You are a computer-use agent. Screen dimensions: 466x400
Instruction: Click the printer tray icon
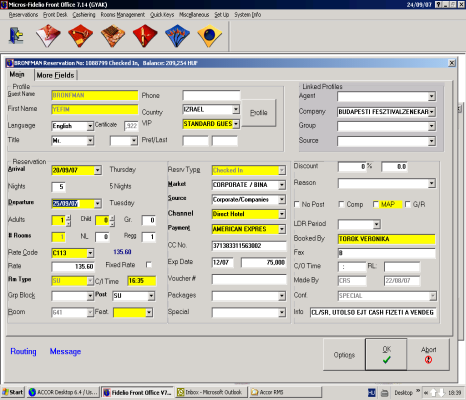tap(384, 393)
